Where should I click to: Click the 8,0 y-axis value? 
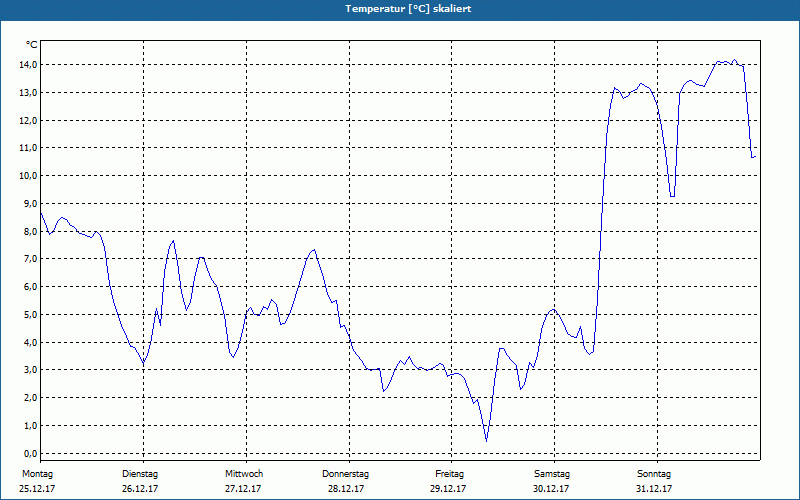(31, 232)
